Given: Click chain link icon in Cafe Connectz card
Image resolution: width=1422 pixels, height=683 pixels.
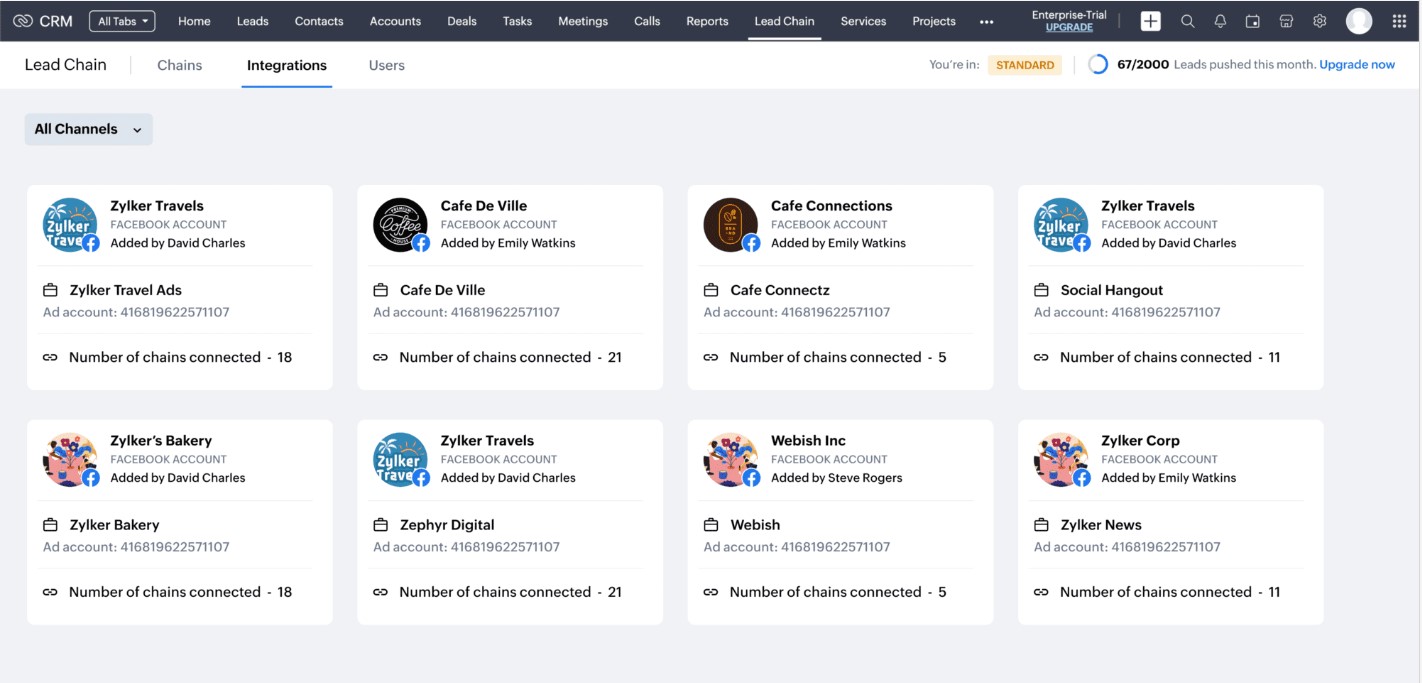Looking at the screenshot, I should click(x=711, y=357).
